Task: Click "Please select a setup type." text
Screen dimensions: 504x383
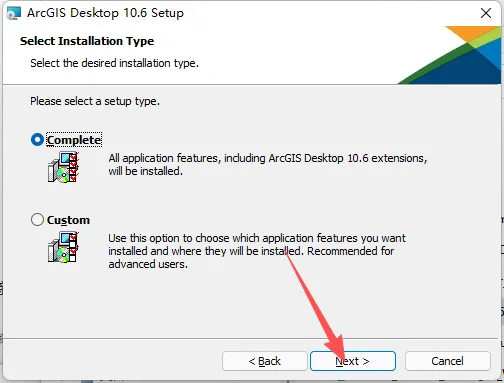Action: (95, 101)
